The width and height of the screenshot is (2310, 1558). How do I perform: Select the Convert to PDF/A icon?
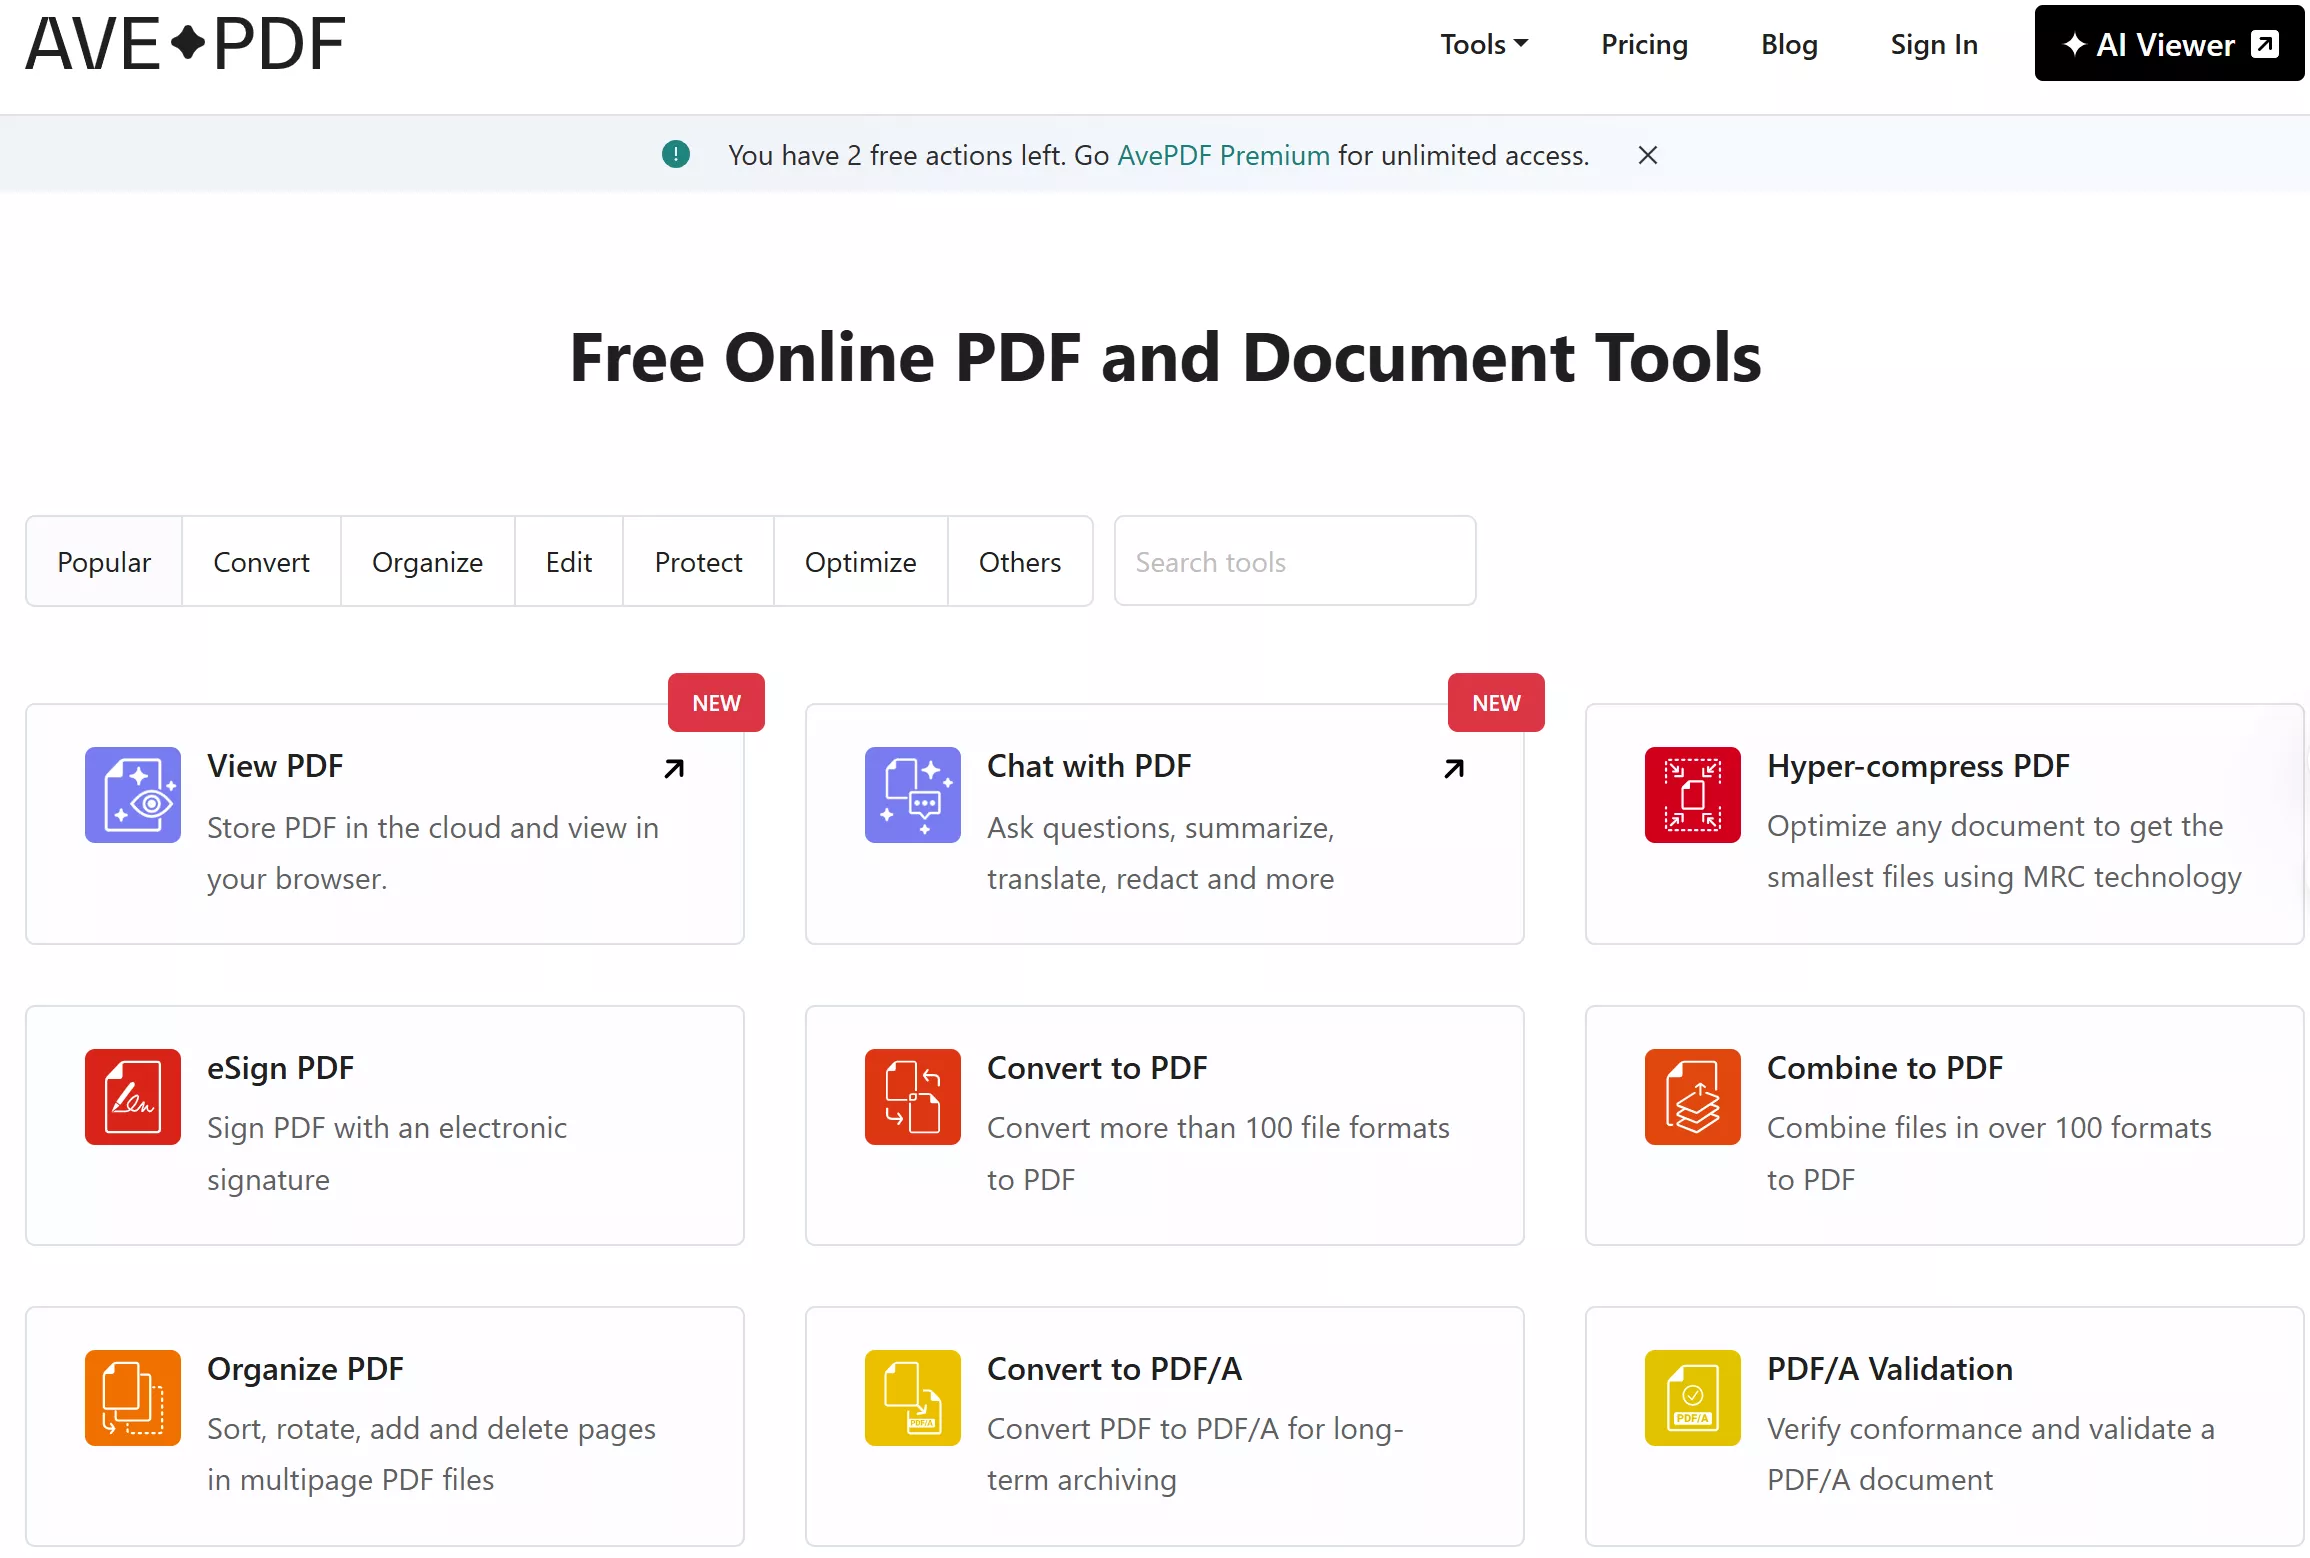912,1398
